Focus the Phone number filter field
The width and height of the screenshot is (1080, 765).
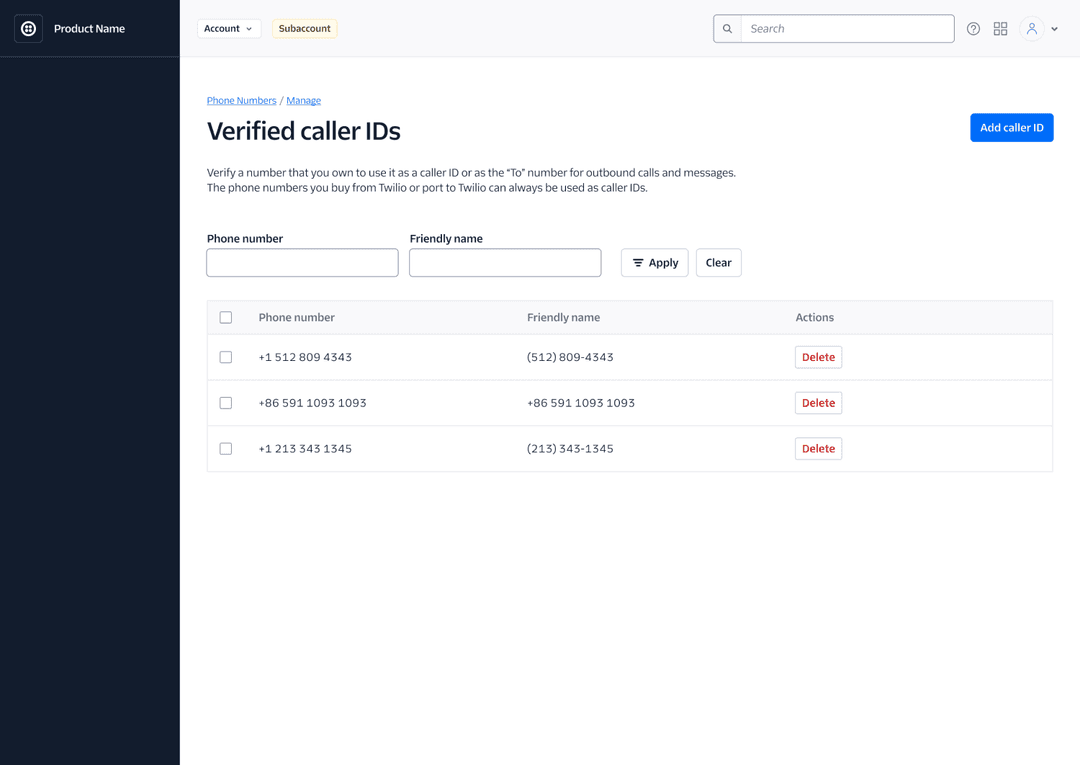[x=302, y=263]
